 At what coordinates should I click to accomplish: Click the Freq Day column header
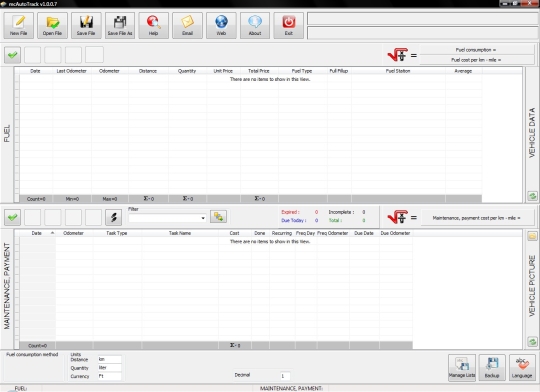305,233
